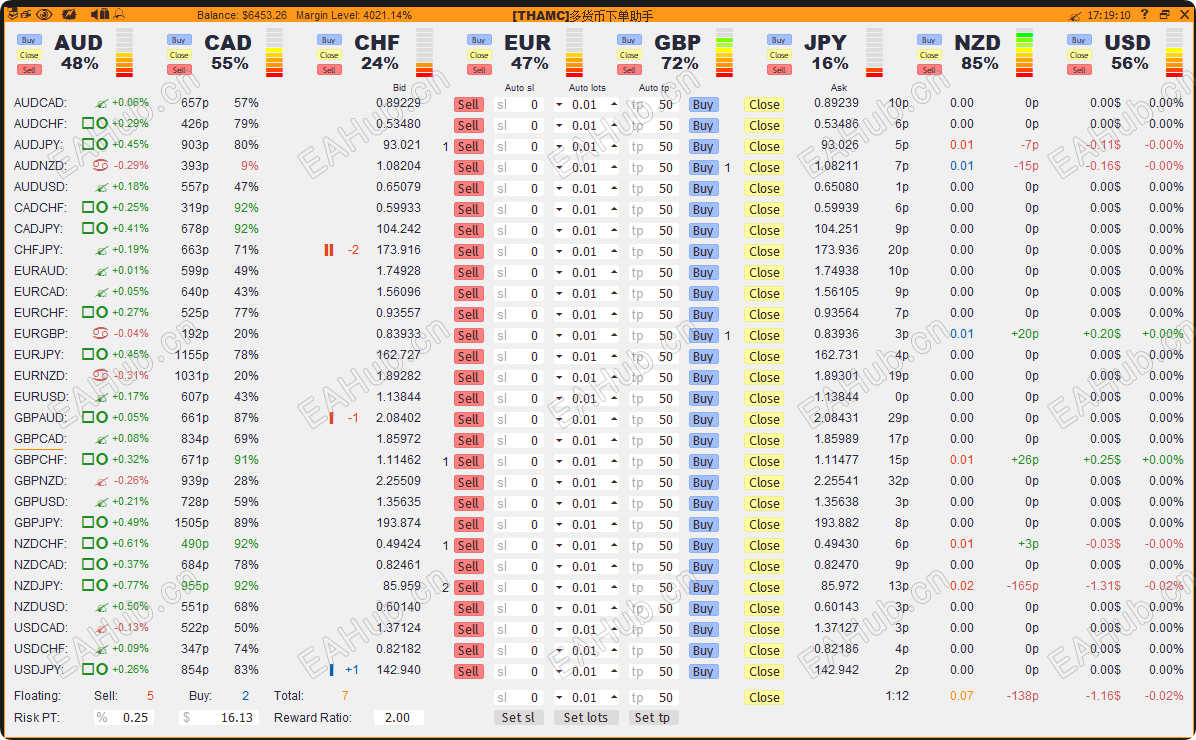1196x740 pixels.
Task: Click the square-circle icon in the GBPJPY row
Action: [x=95, y=523]
